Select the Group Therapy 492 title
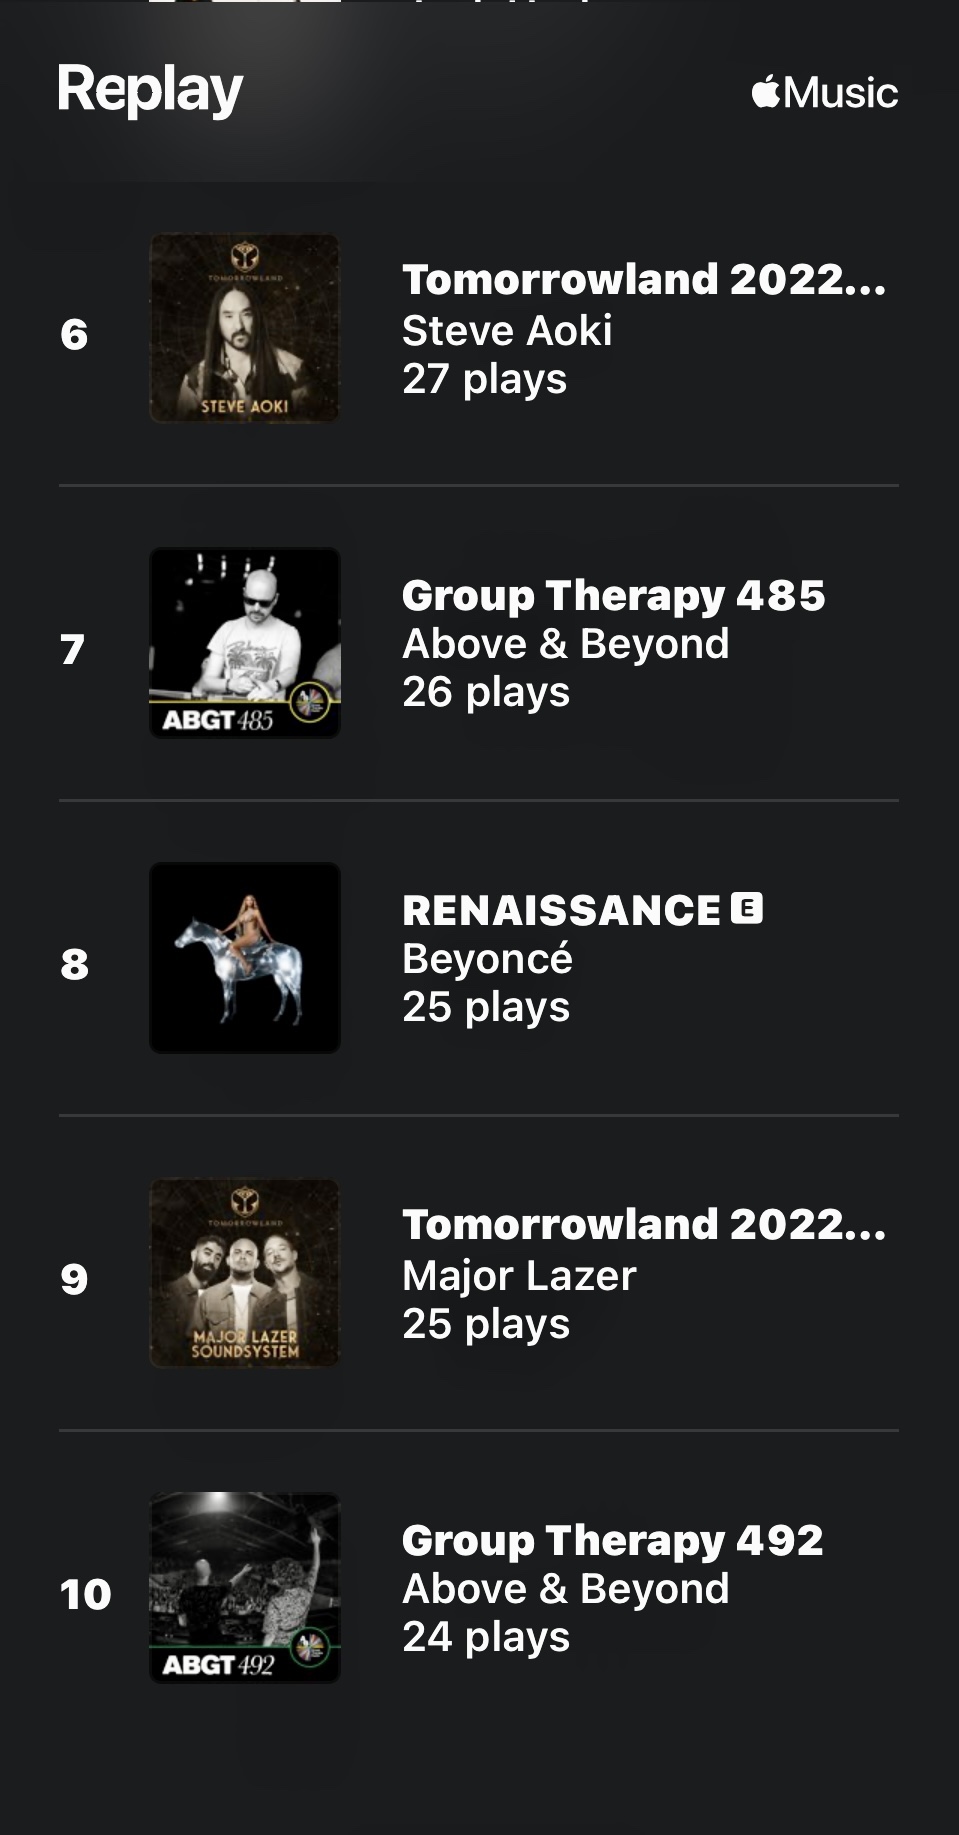This screenshot has height=1835, width=959. [612, 1540]
